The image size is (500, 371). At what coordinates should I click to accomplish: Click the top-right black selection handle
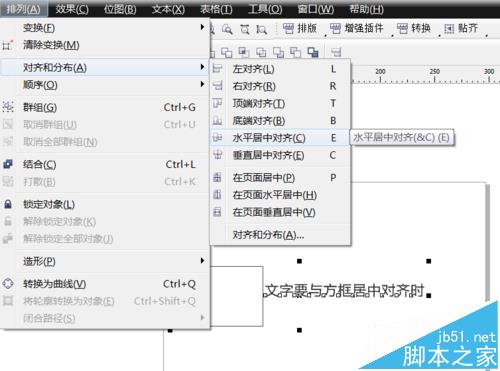point(429,261)
